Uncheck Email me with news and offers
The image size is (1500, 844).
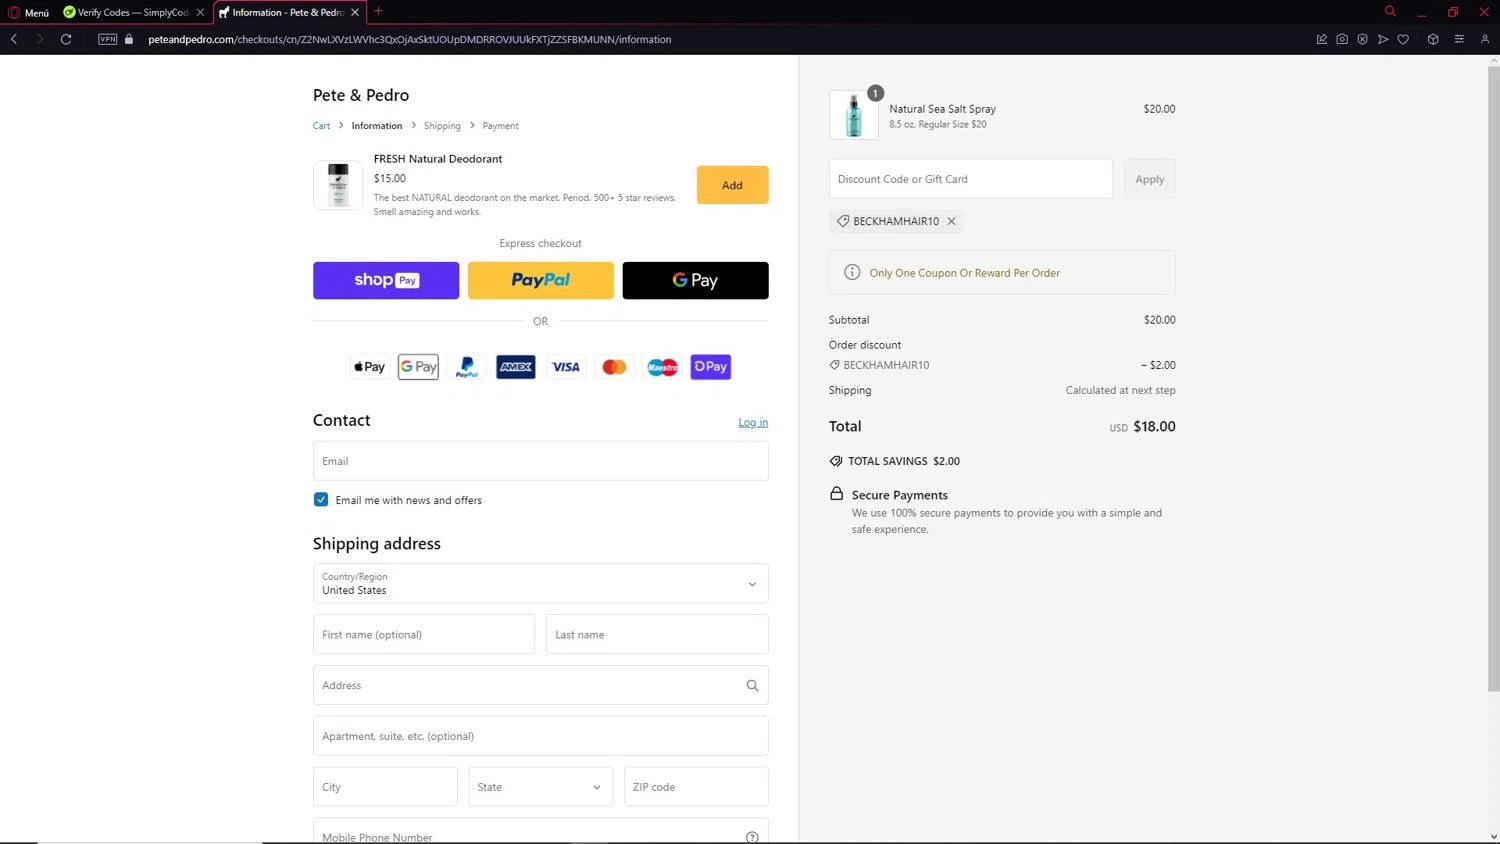pos(321,500)
